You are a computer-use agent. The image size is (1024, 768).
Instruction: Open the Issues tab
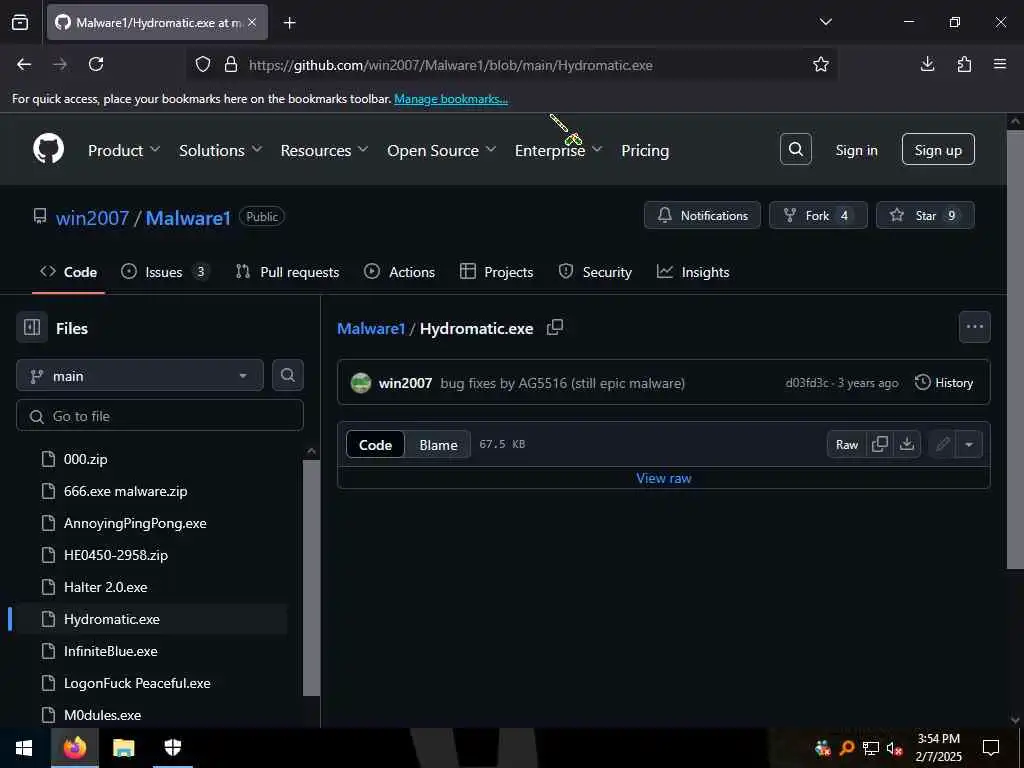165,272
